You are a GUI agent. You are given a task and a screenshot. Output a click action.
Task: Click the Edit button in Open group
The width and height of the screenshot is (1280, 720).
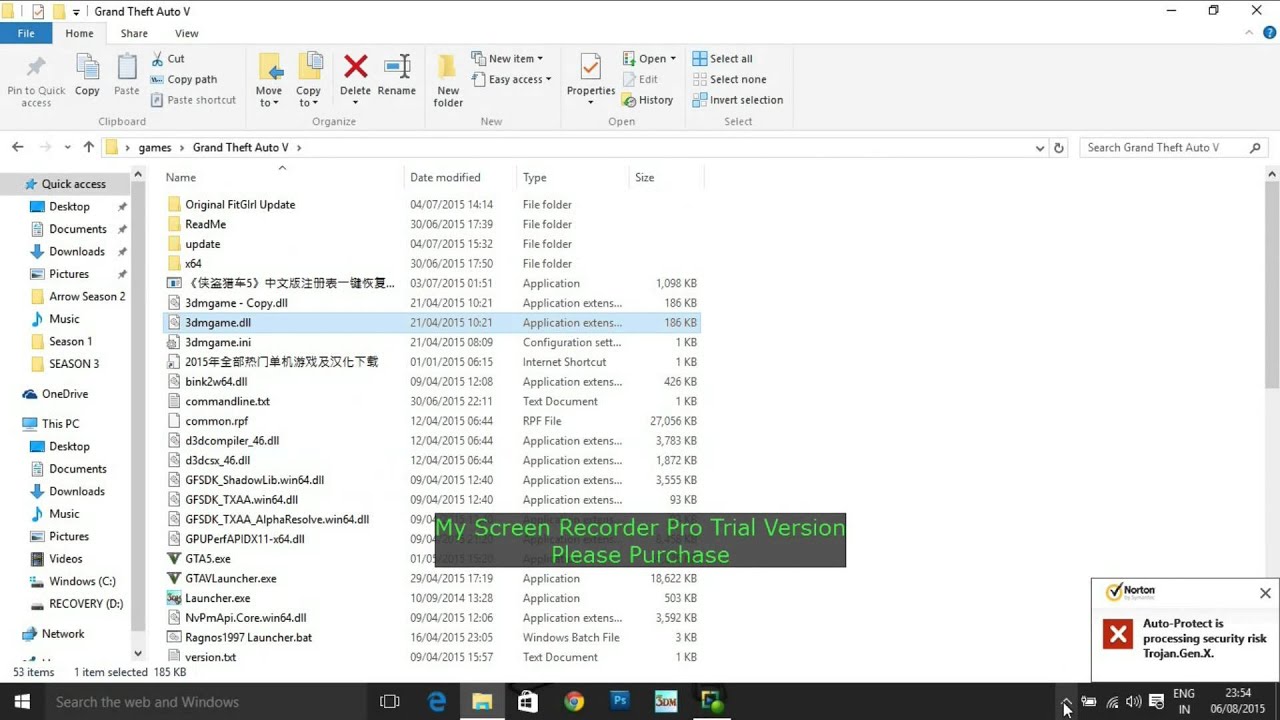tap(640, 79)
